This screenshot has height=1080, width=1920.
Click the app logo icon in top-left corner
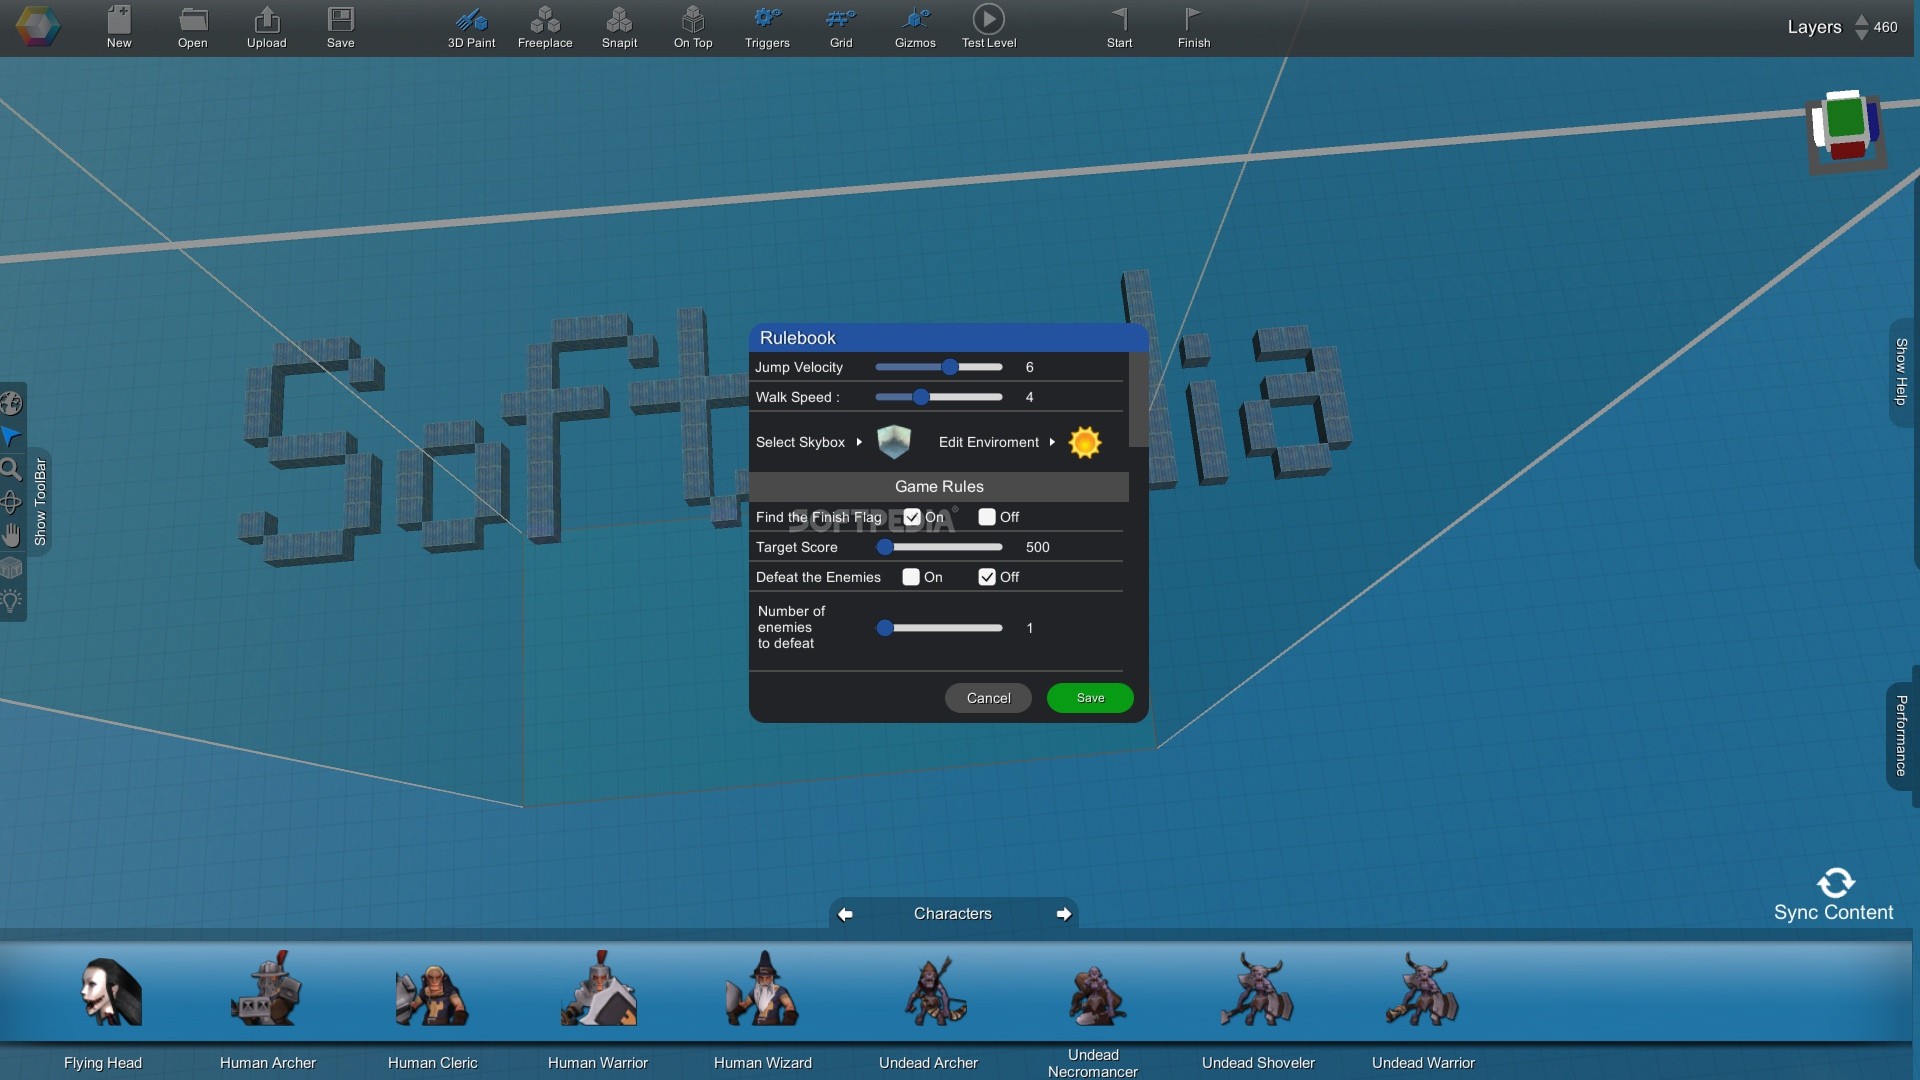[38, 26]
